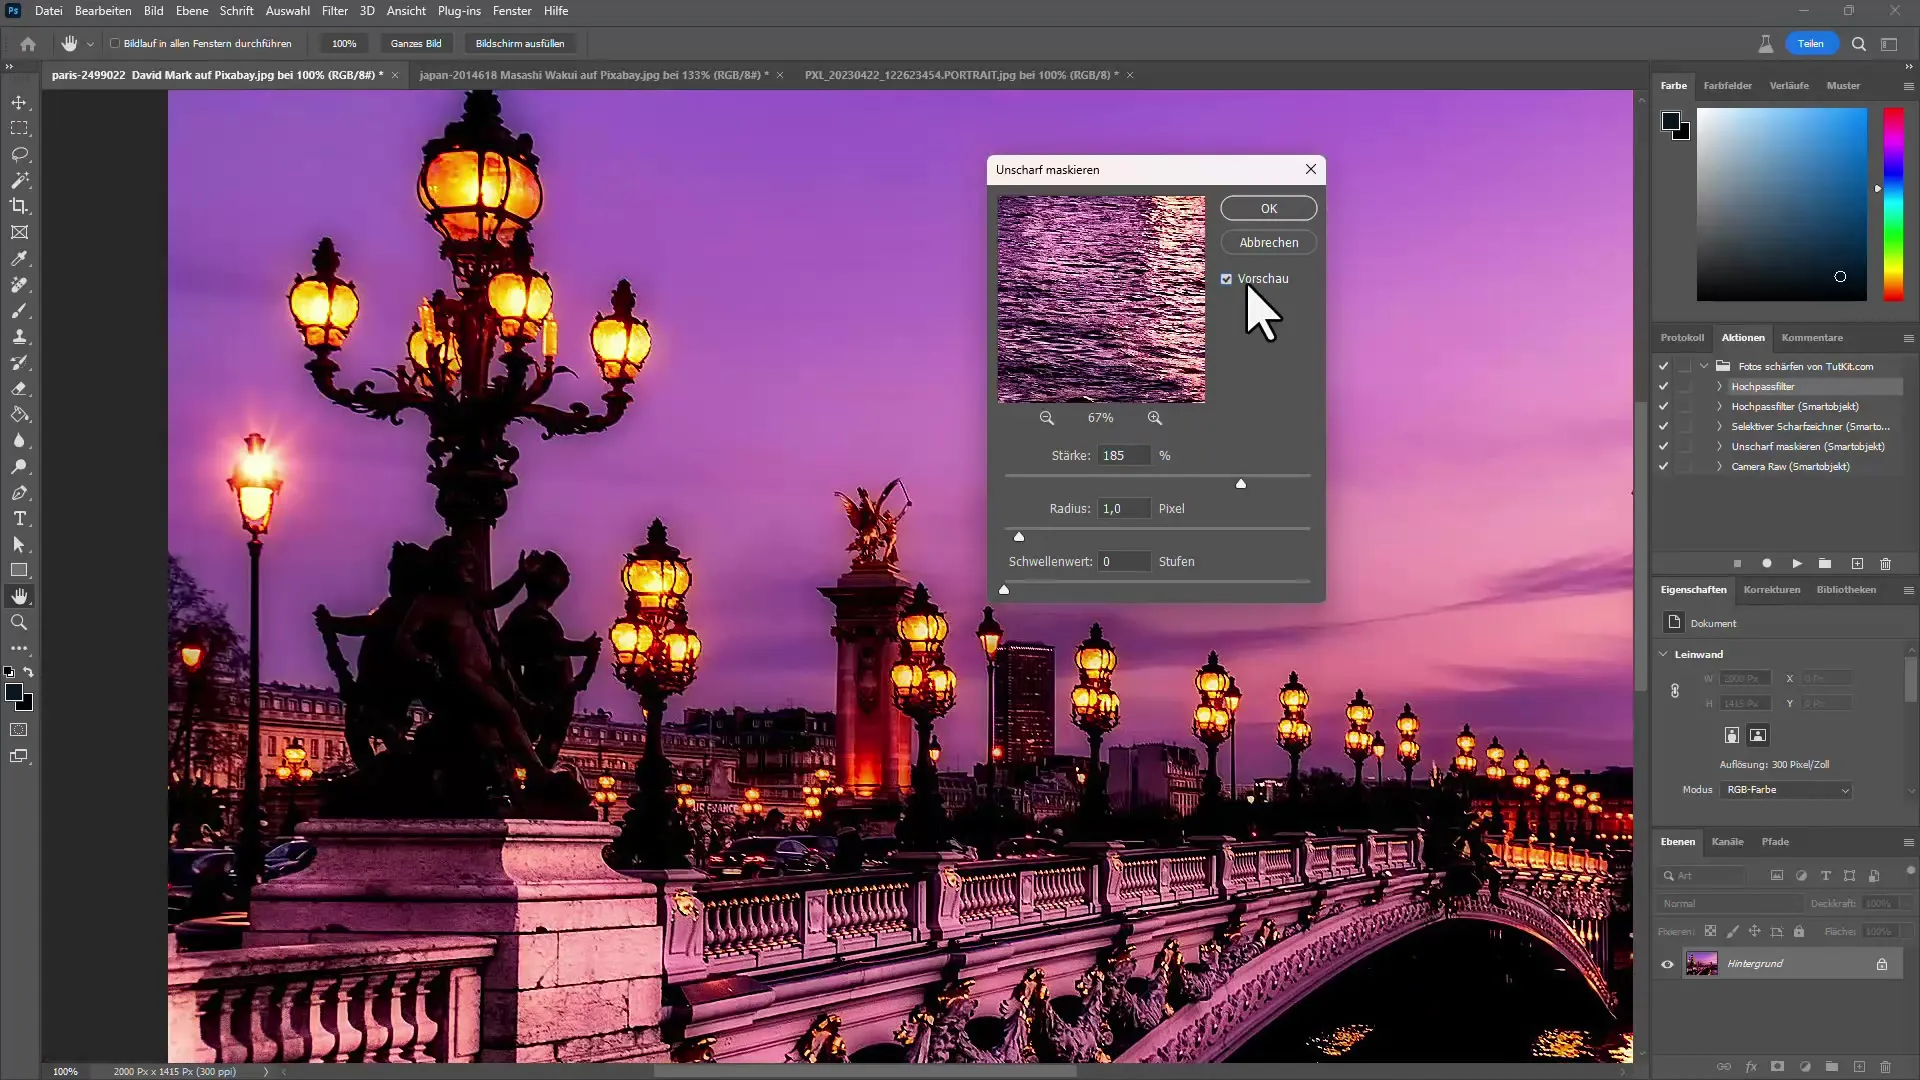1920x1080 pixels.
Task: Select the Frame tool
Action: [19, 232]
